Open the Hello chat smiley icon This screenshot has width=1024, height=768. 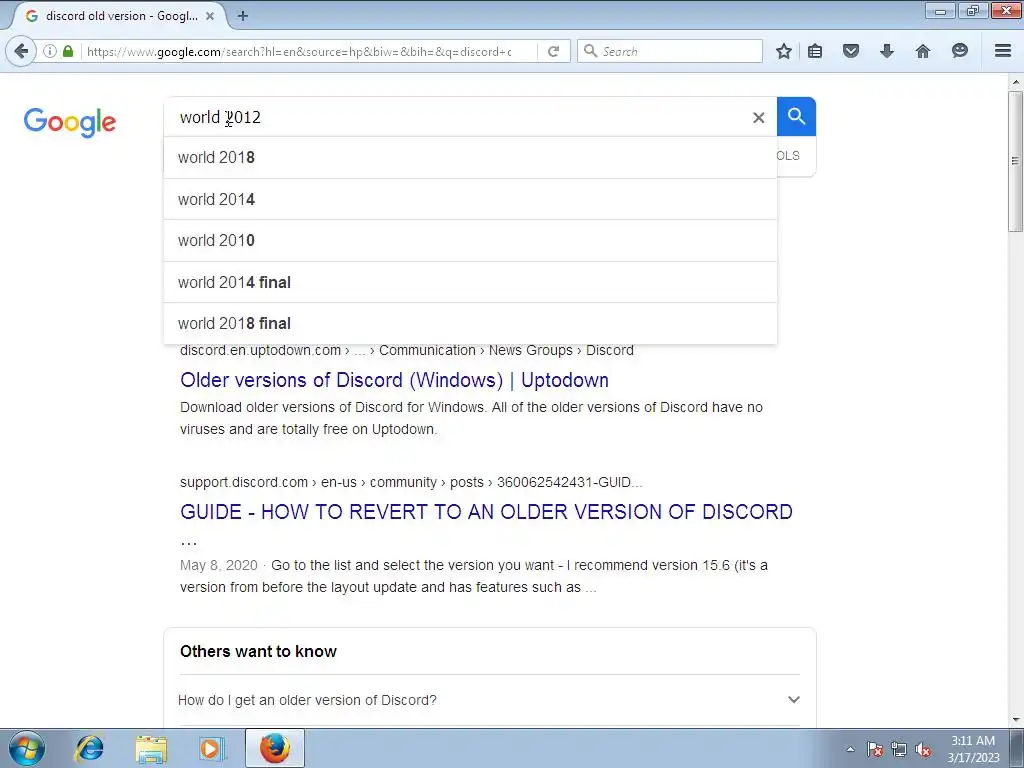coord(959,51)
